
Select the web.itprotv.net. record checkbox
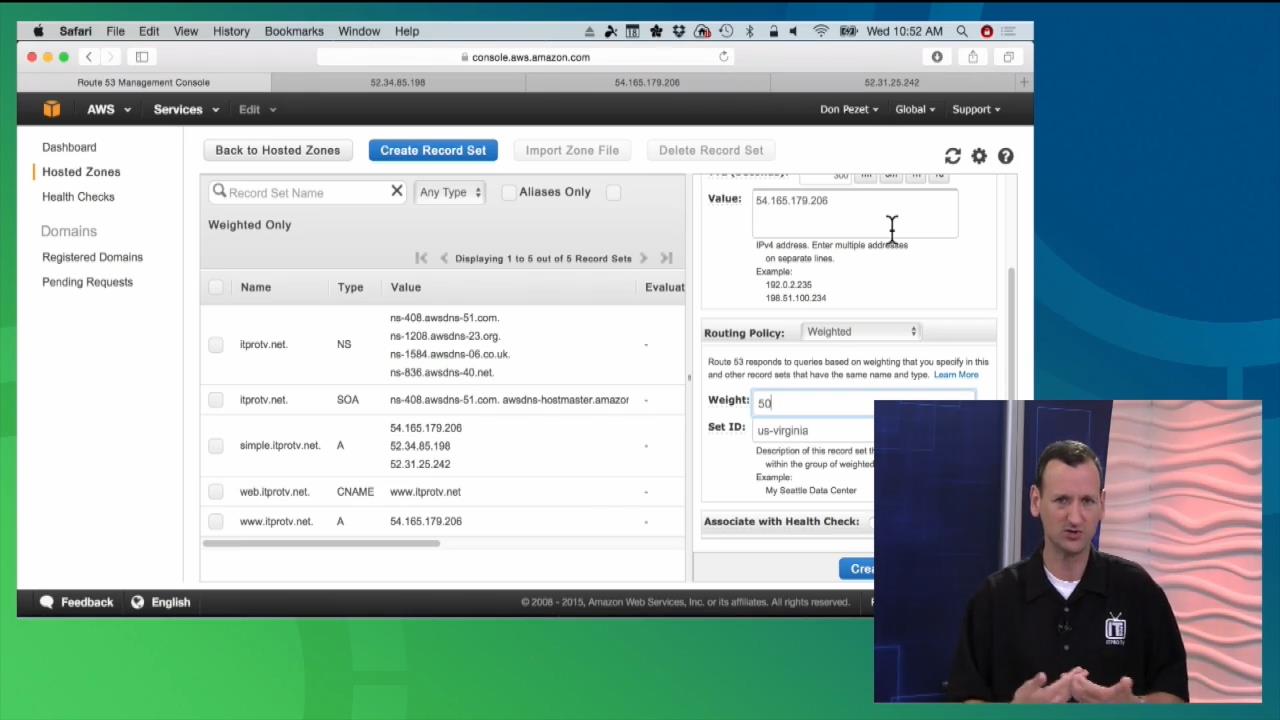pos(216,492)
